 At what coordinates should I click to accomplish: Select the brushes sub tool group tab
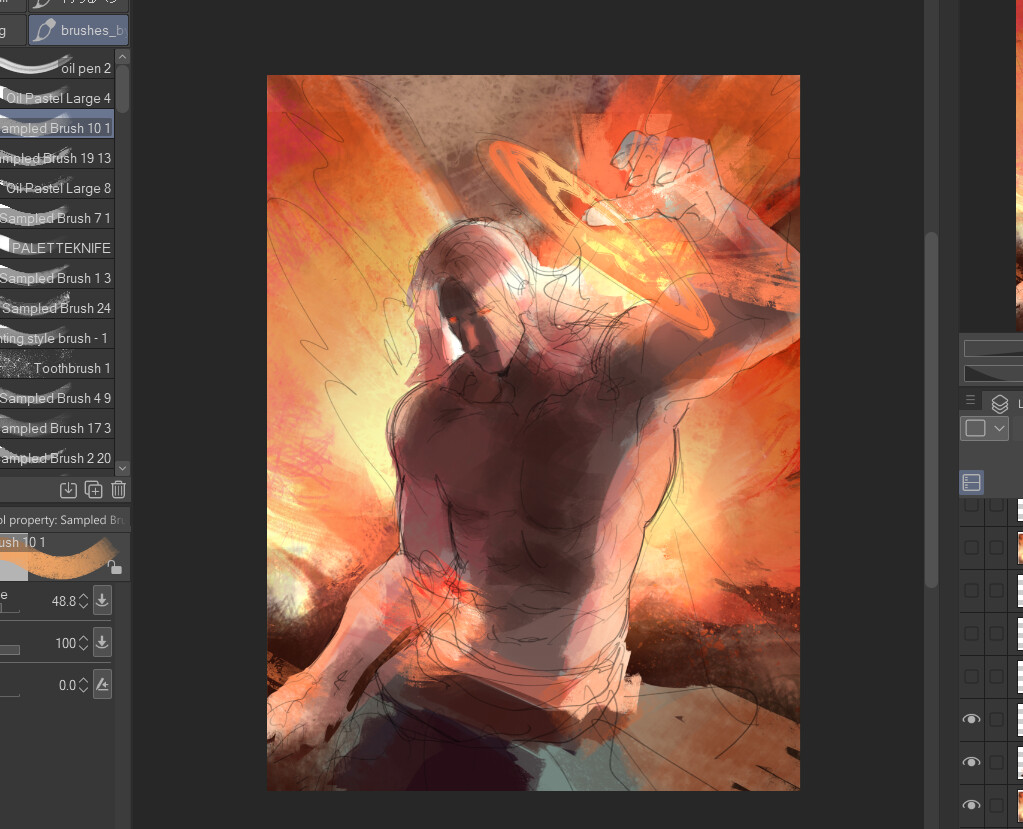point(79,30)
